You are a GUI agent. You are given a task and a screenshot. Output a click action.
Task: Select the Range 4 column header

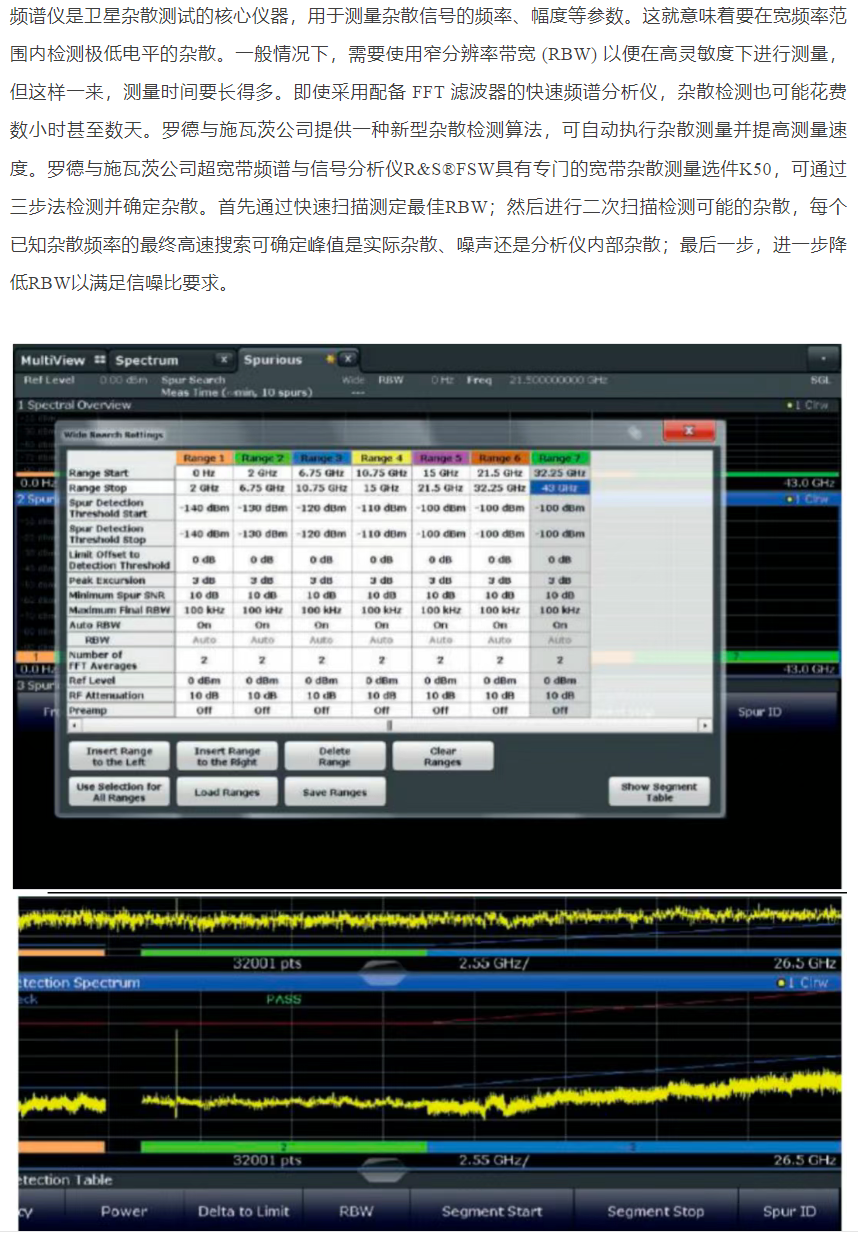(x=381, y=458)
